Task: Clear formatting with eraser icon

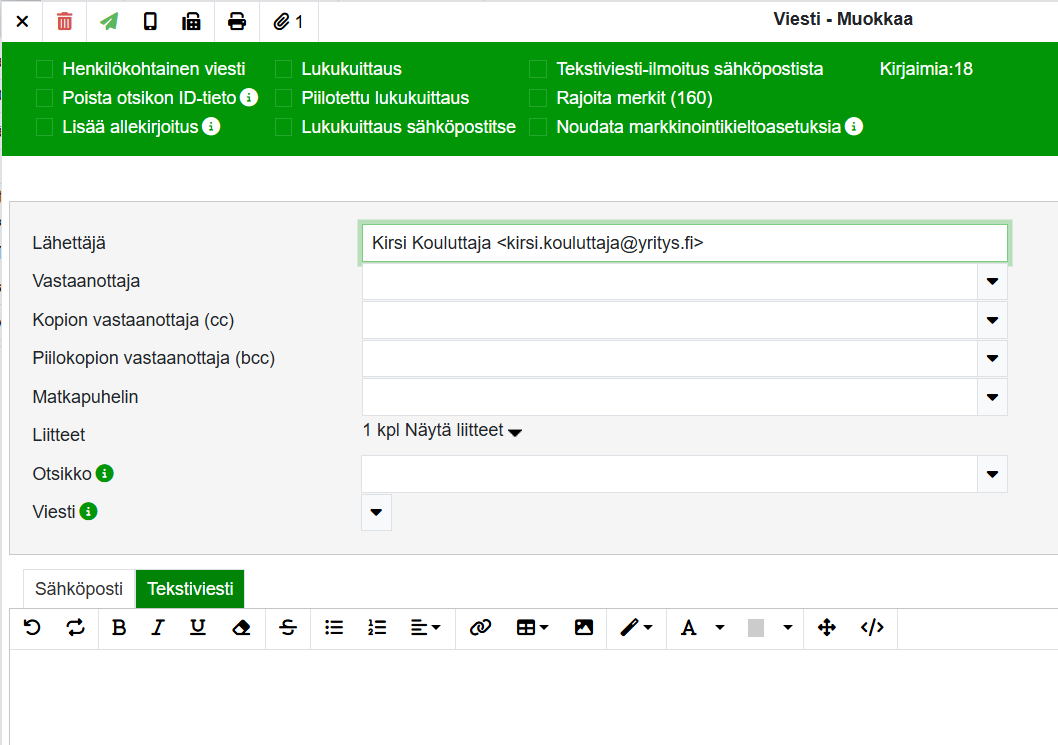Action: coord(240,627)
